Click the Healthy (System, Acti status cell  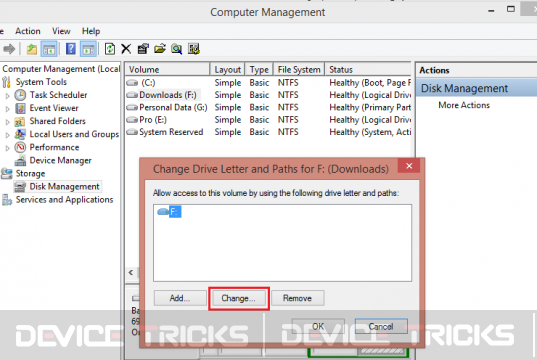[x=370, y=132]
